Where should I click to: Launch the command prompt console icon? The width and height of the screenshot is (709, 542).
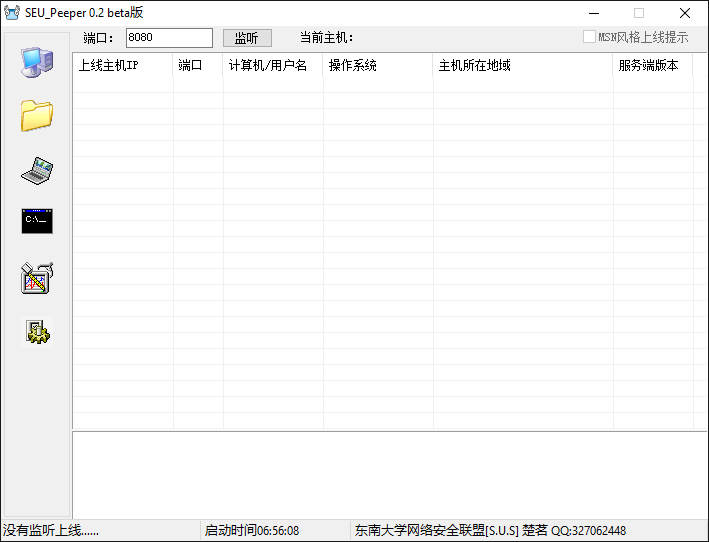click(x=37, y=221)
